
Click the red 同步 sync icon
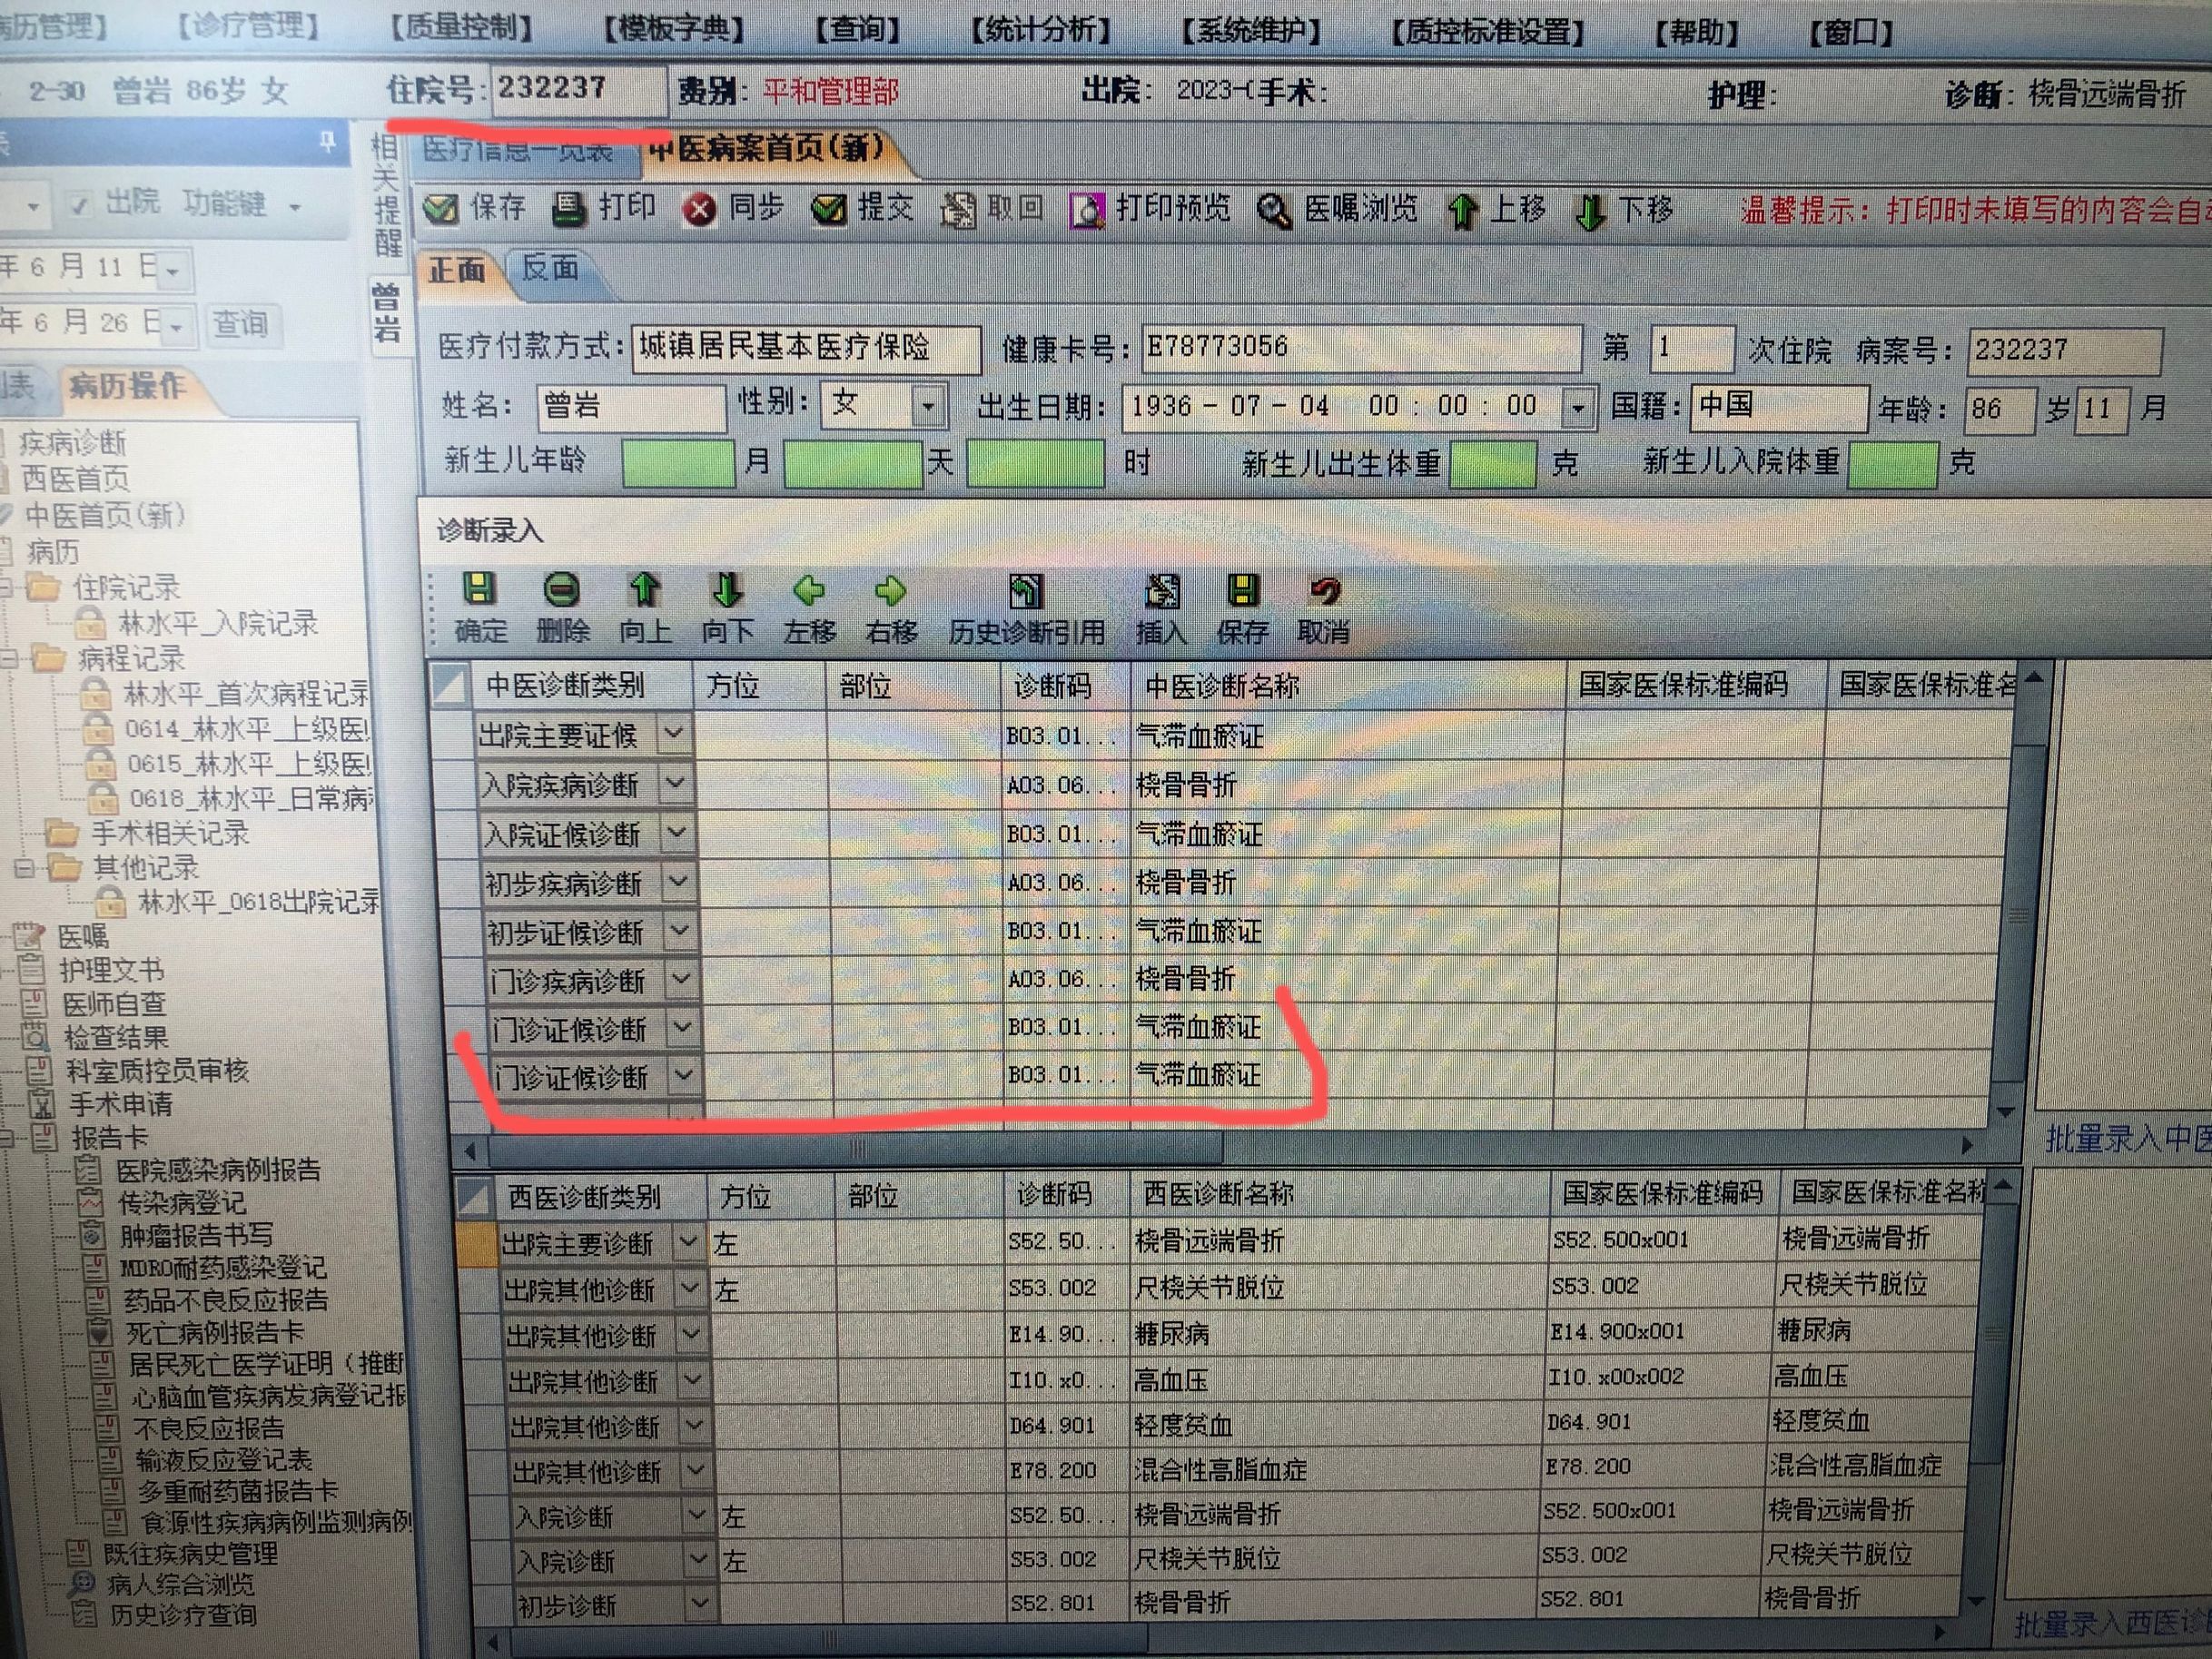click(x=700, y=210)
